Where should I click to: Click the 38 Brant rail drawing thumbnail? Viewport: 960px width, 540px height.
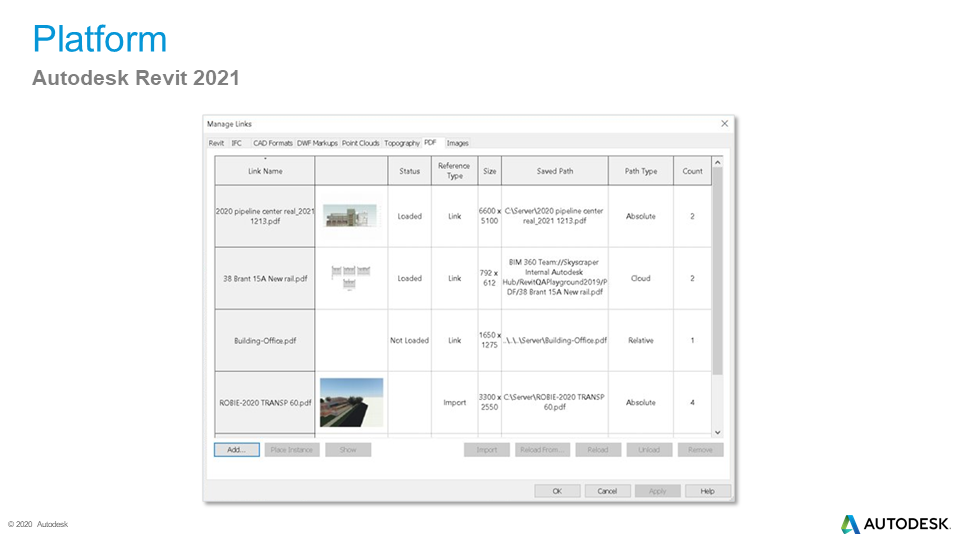point(351,277)
